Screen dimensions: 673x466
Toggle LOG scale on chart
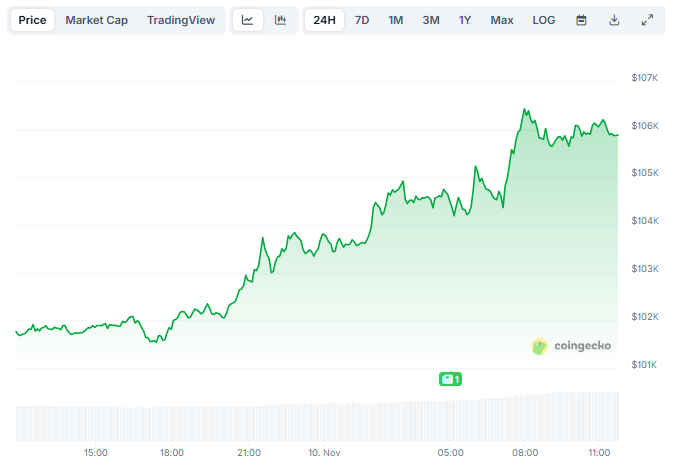tap(544, 20)
